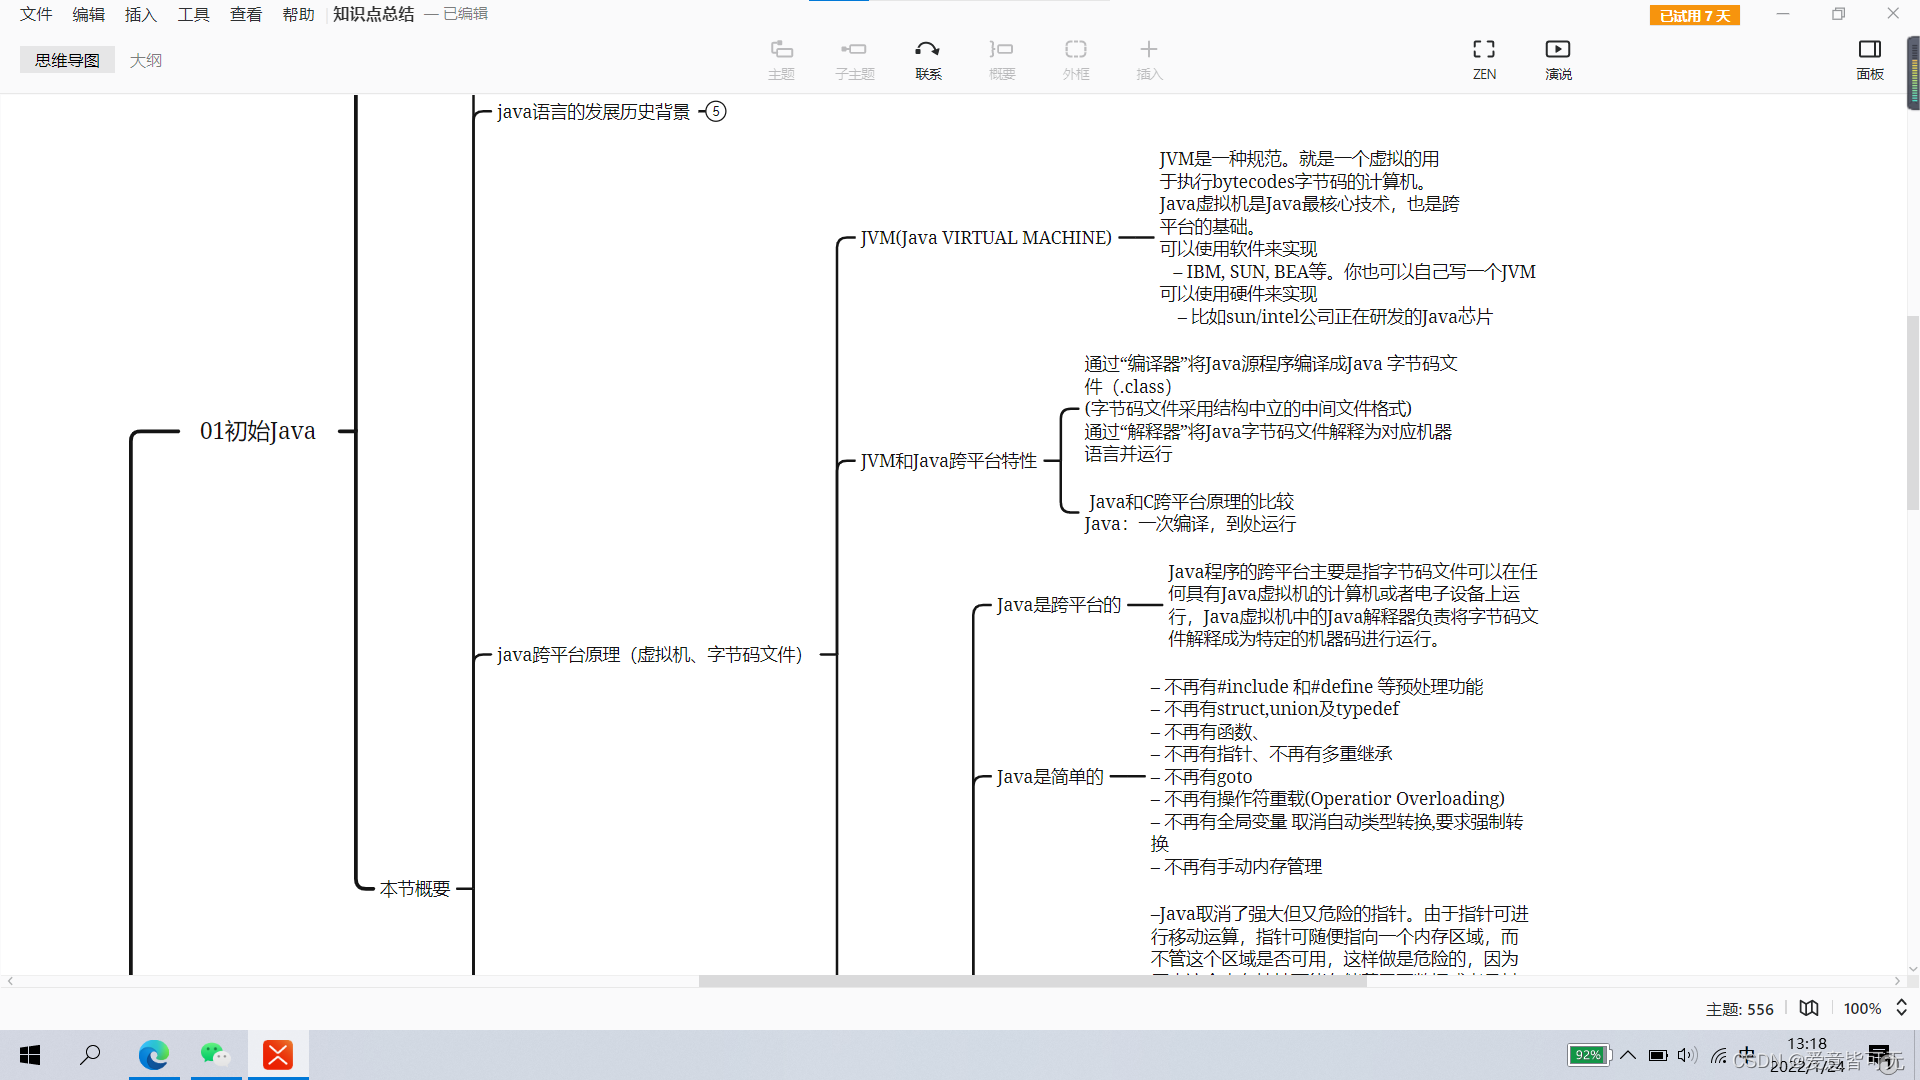The width and height of the screenshot is (1920, 1080).
Task: Select the 通过“编译器” description node
Action: click(1270, 408)
